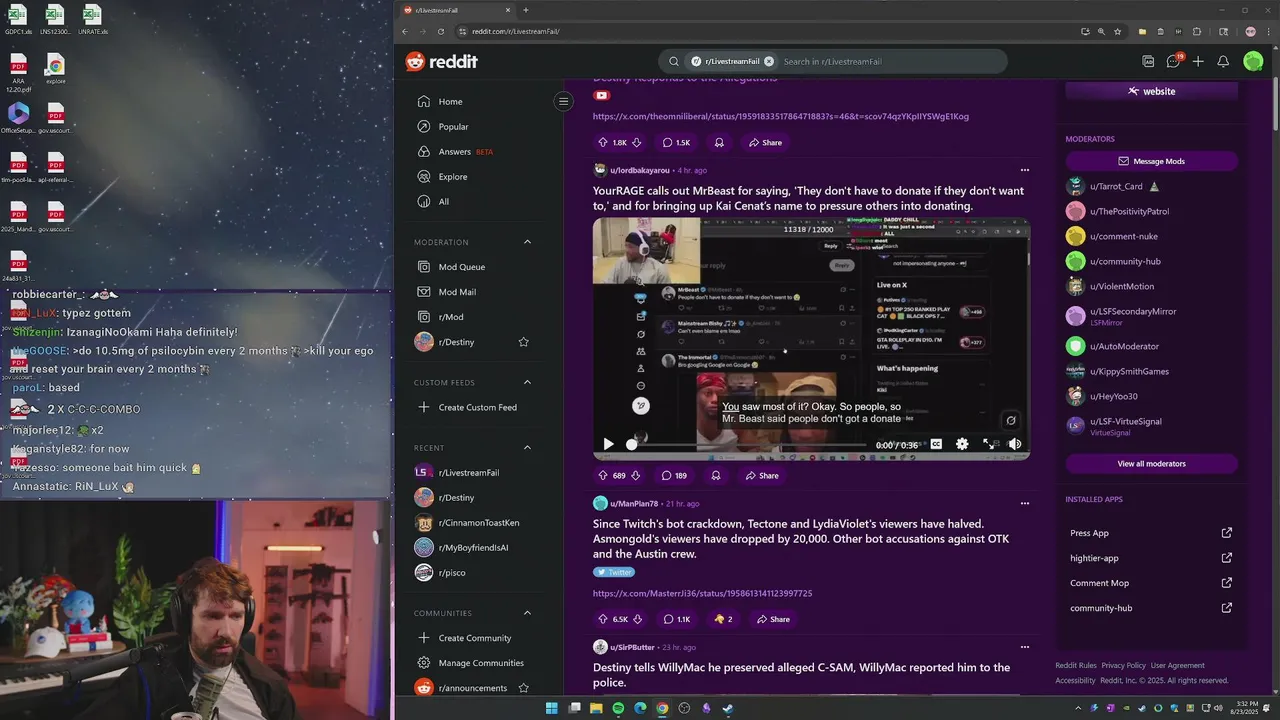Click the browser reload button
1280x720 pixels.
tap(441, 31)
